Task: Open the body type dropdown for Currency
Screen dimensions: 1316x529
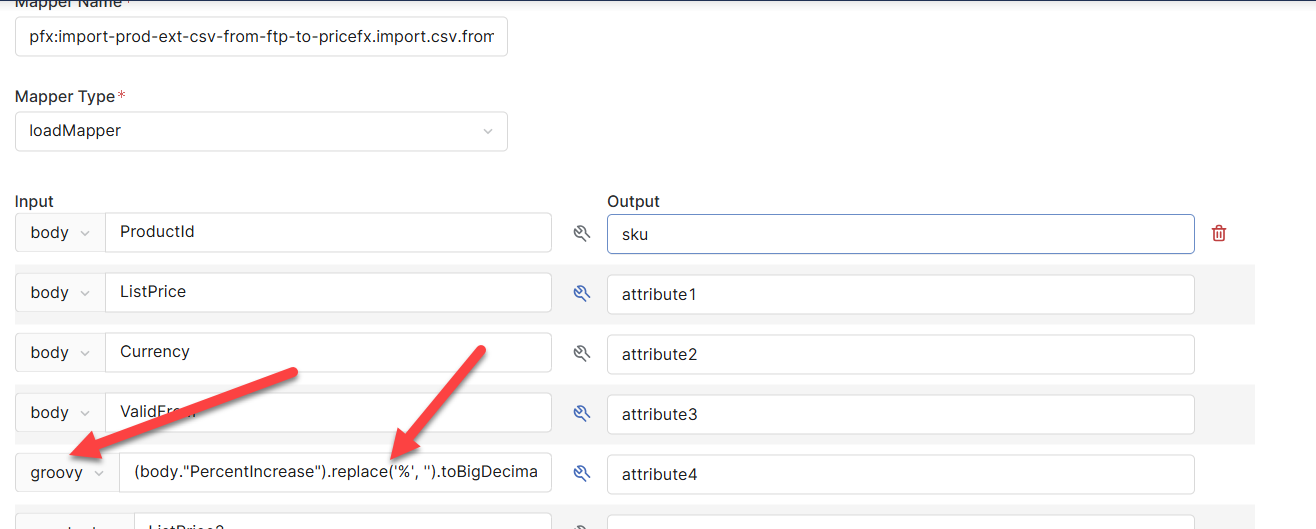Action: [x=59, y=353]
